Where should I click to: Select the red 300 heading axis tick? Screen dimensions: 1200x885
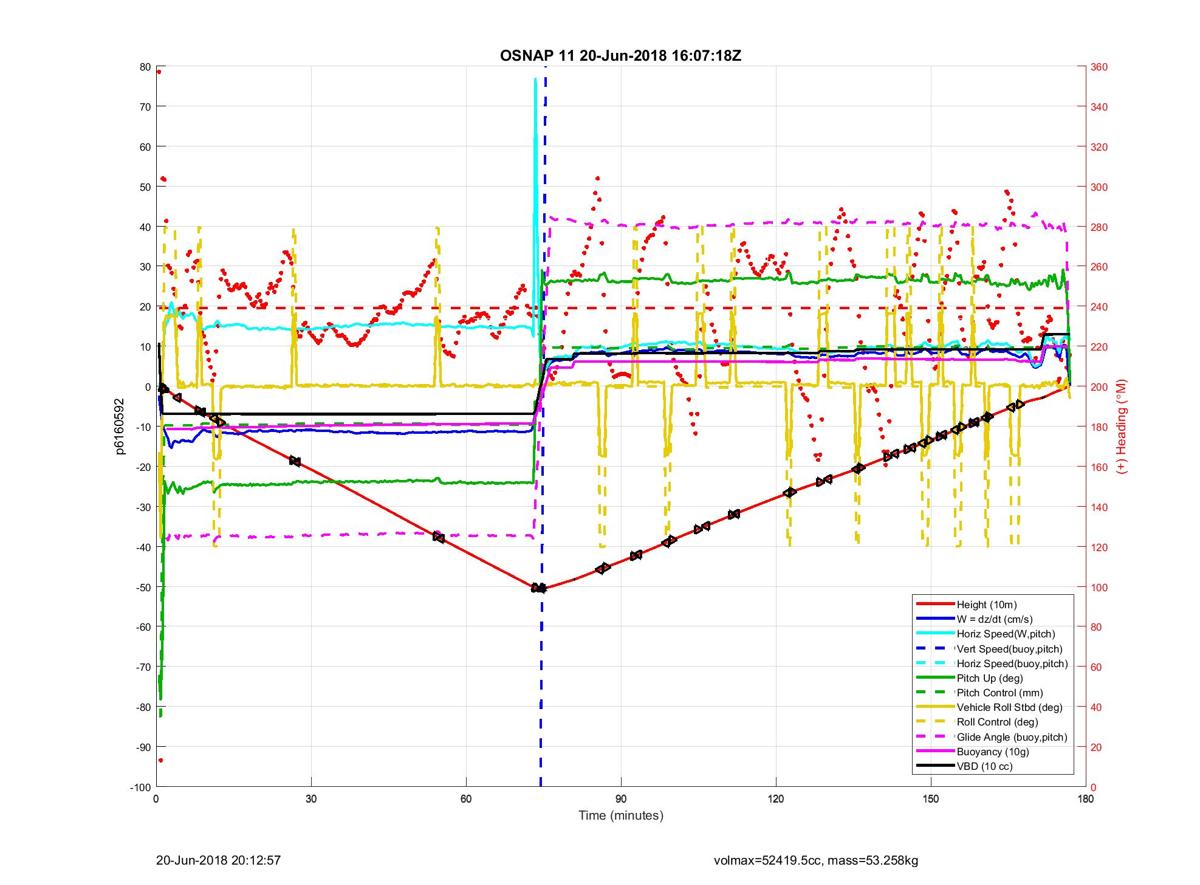(x=1098, y=187)
